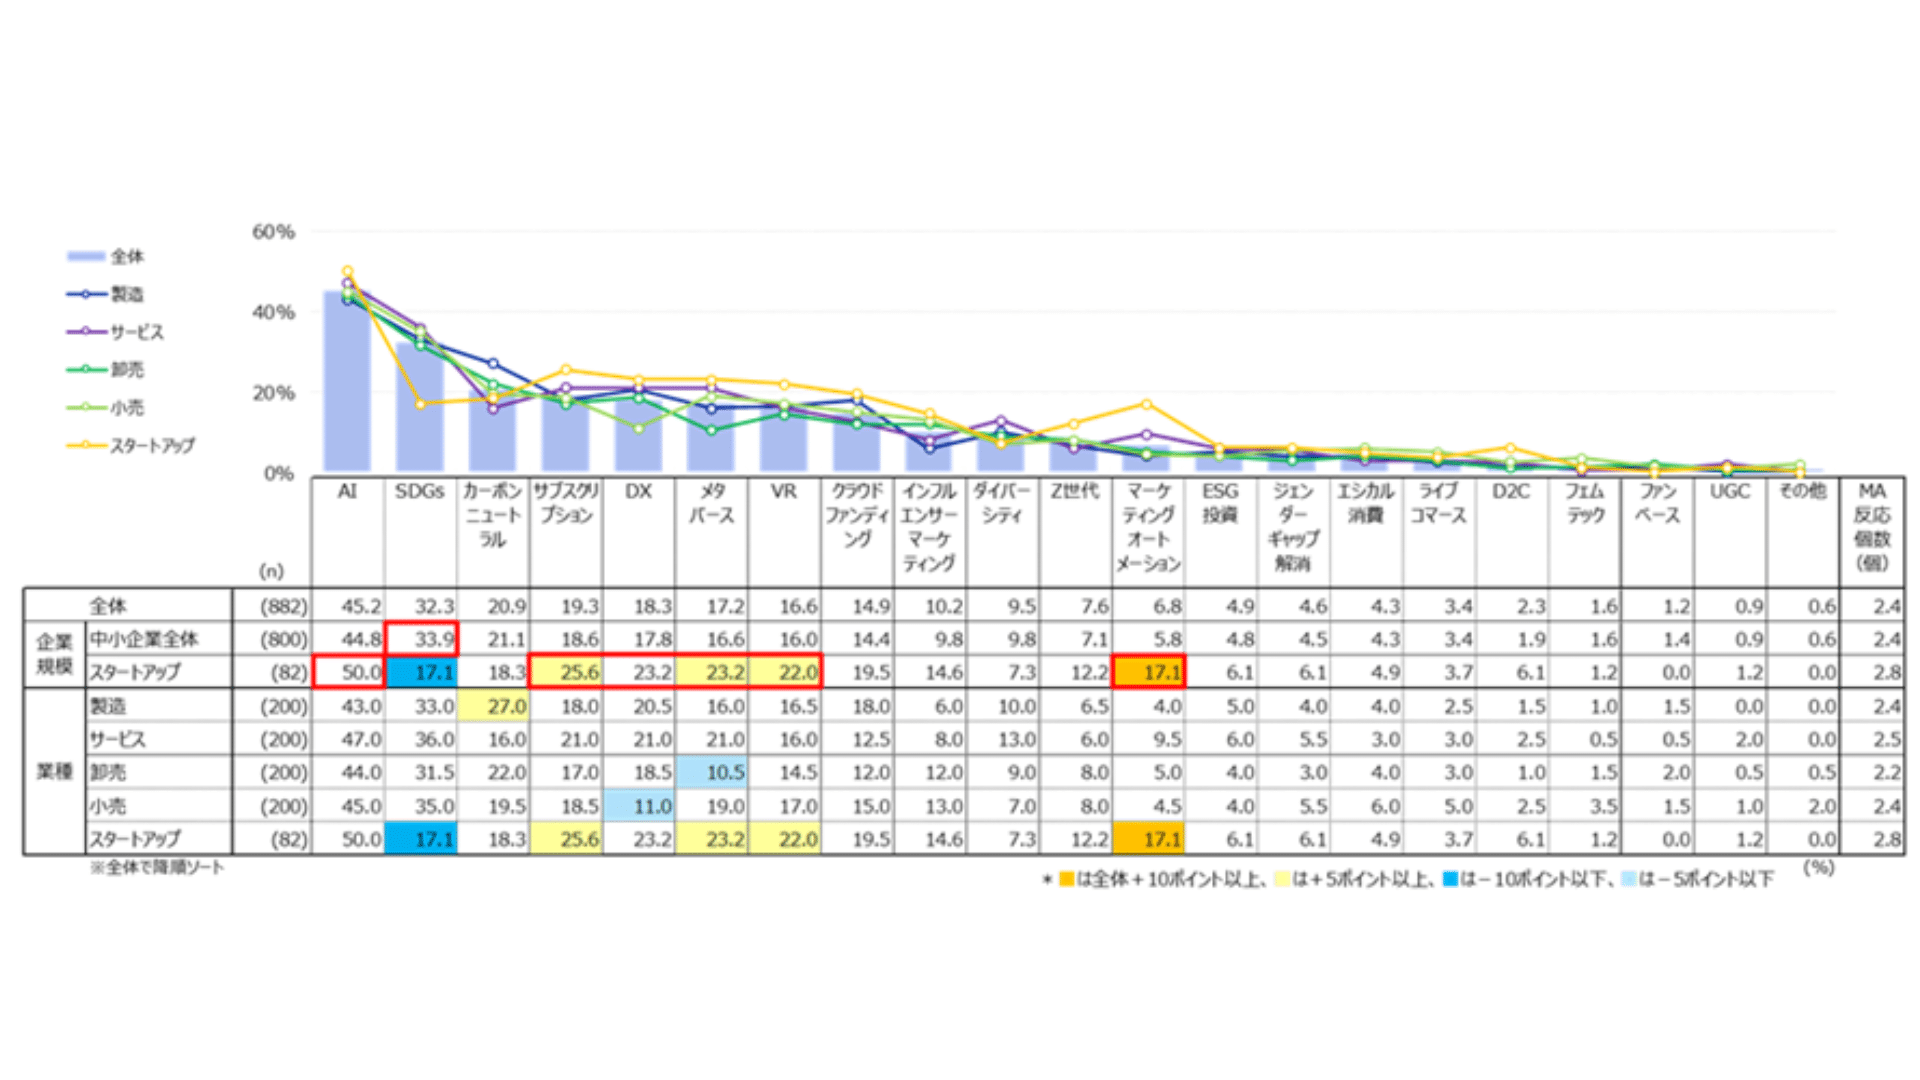Select the SDGs column header
The image size is (1920, 1080).
point(419,492)
